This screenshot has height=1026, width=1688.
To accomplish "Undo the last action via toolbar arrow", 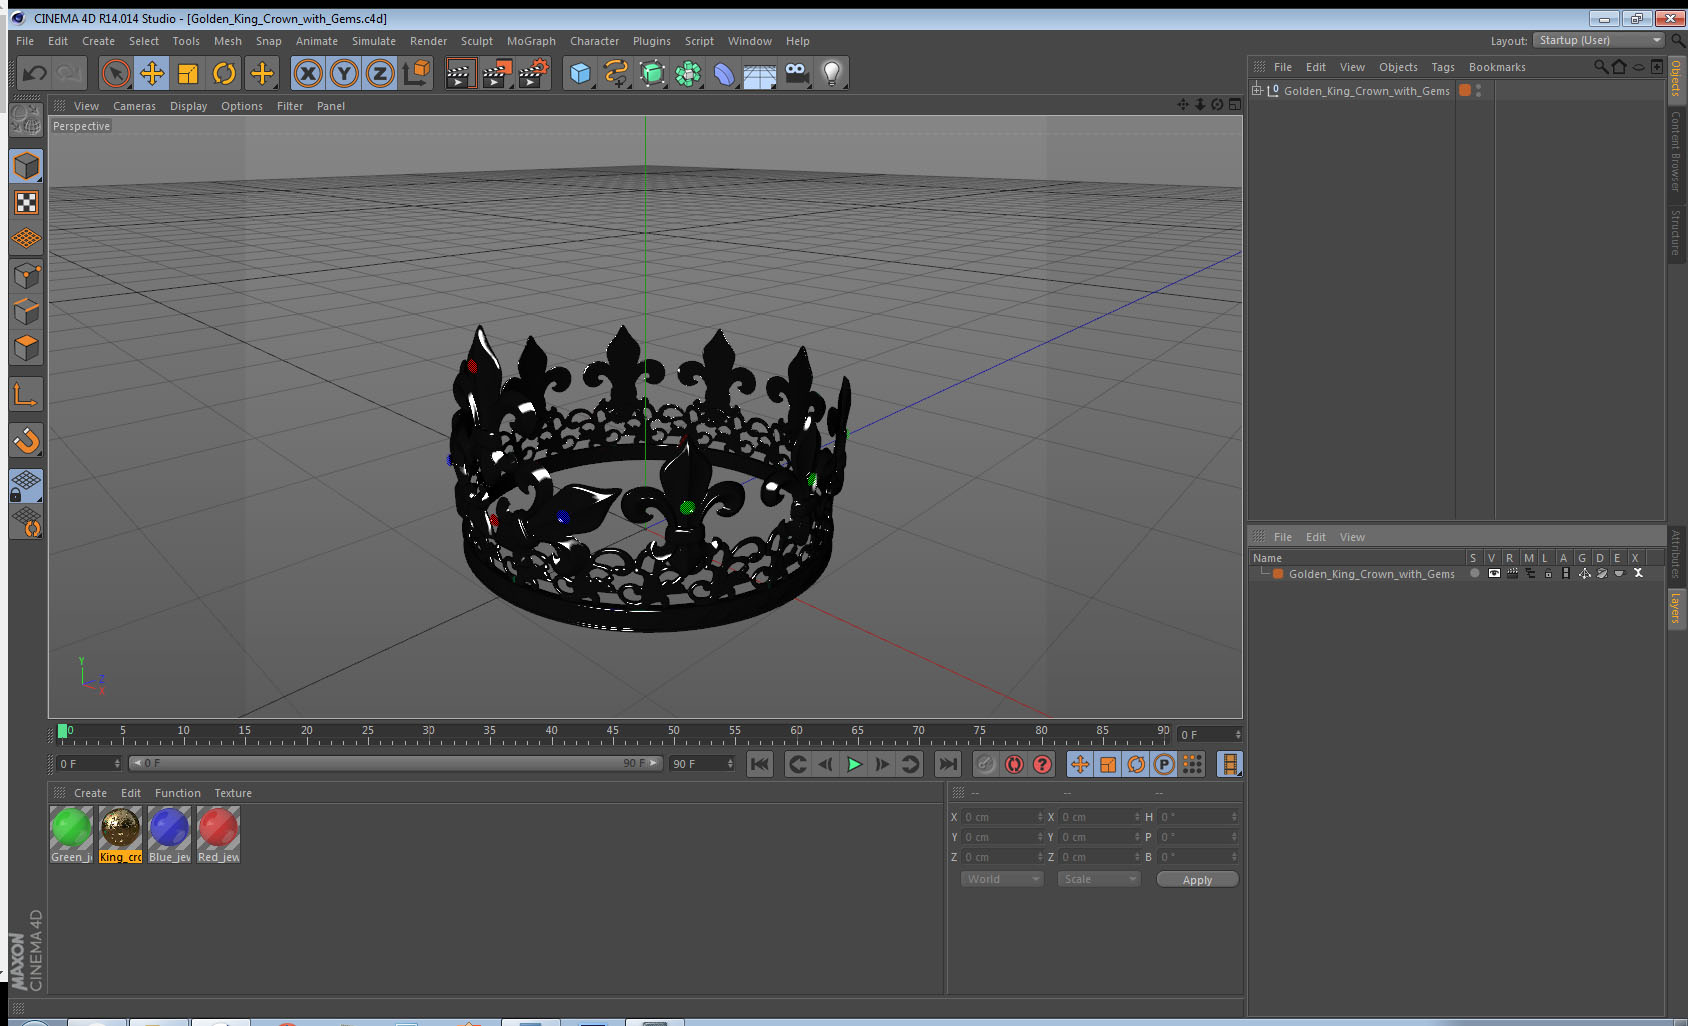I will point(35,73).
